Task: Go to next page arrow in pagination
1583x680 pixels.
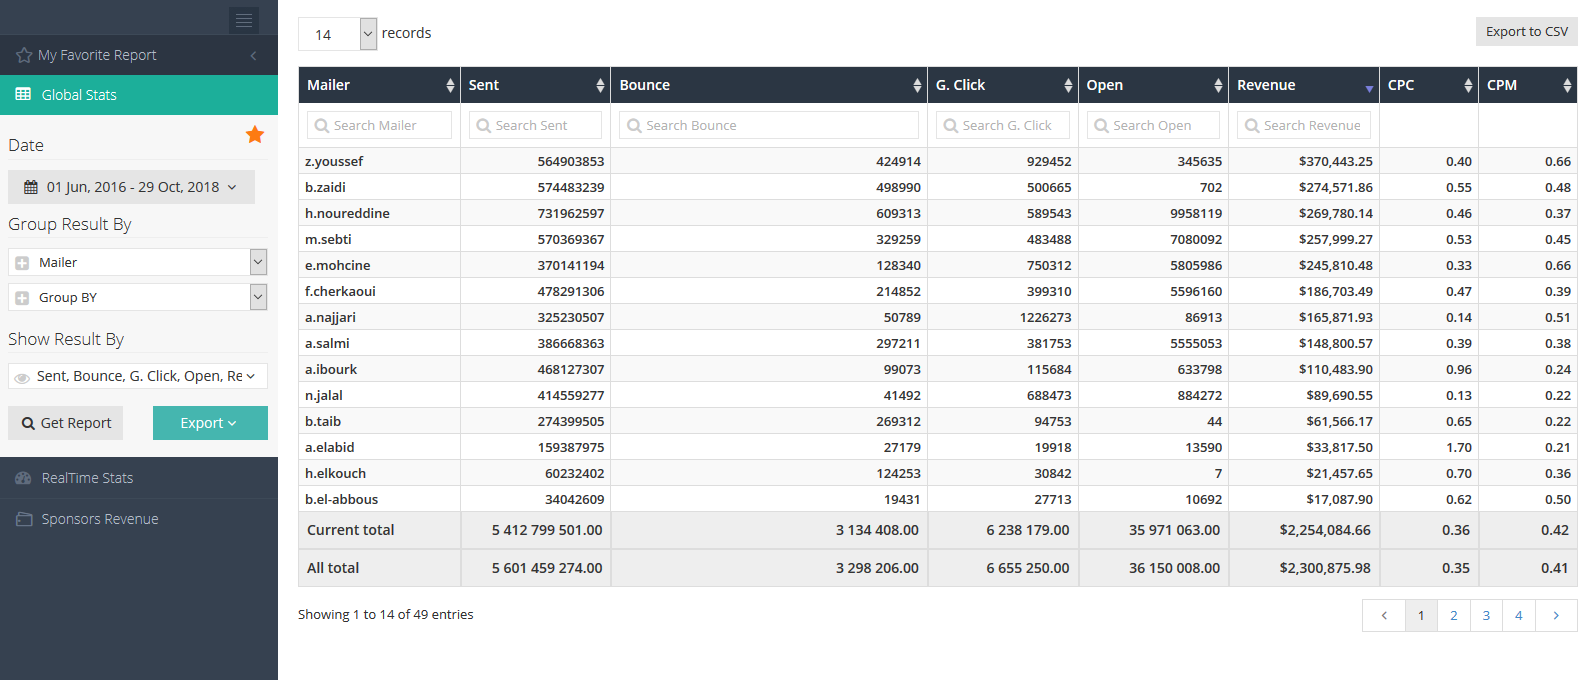Action: click(1556, 616)
